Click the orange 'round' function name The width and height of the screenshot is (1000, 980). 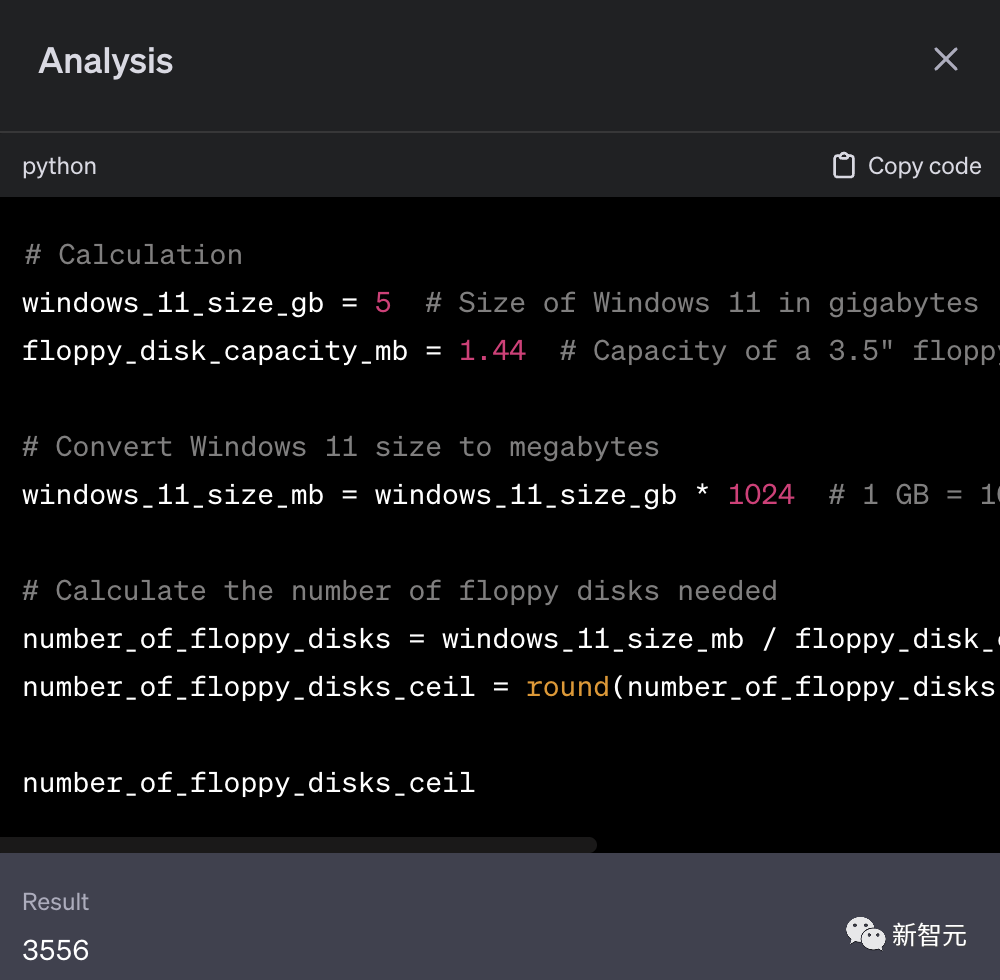coord(568,687)
